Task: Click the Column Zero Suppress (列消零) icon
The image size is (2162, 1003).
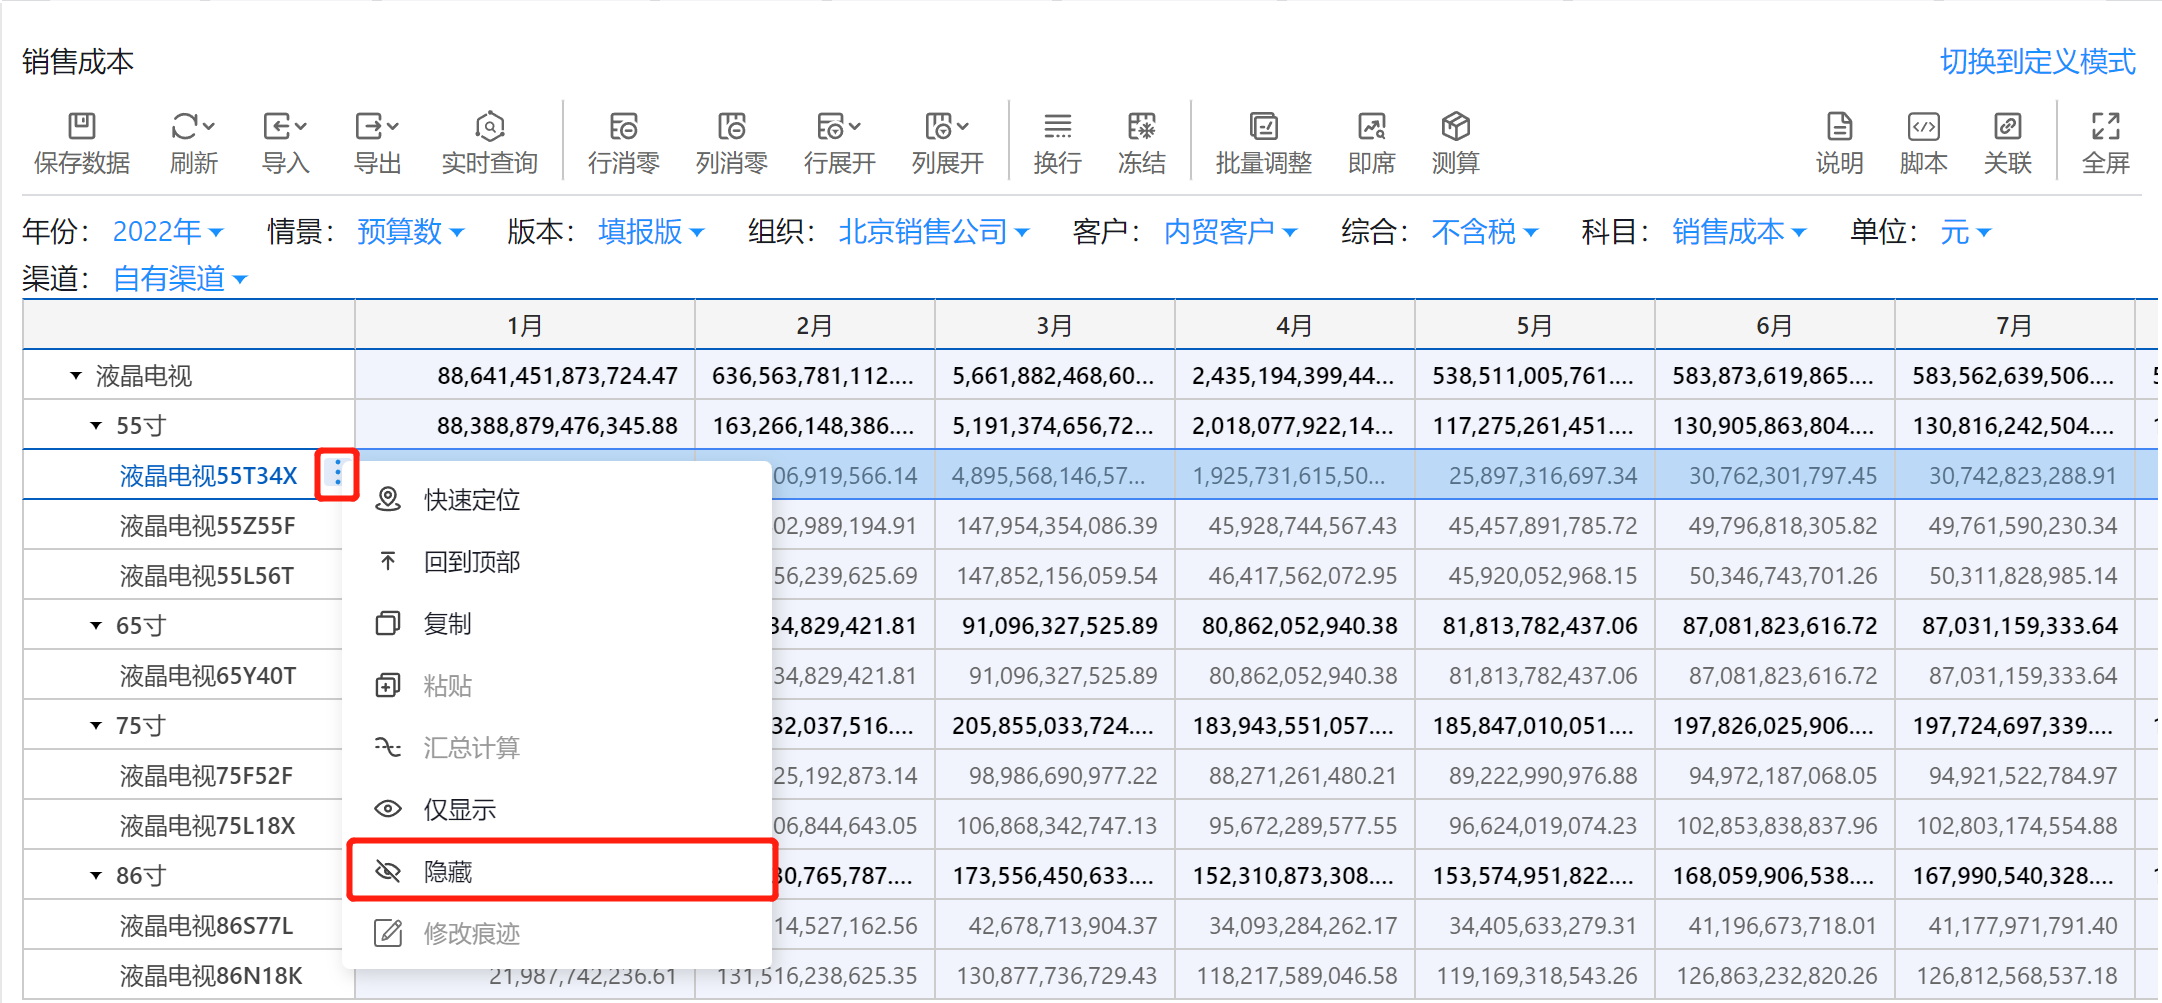Action: pos(731,127)
